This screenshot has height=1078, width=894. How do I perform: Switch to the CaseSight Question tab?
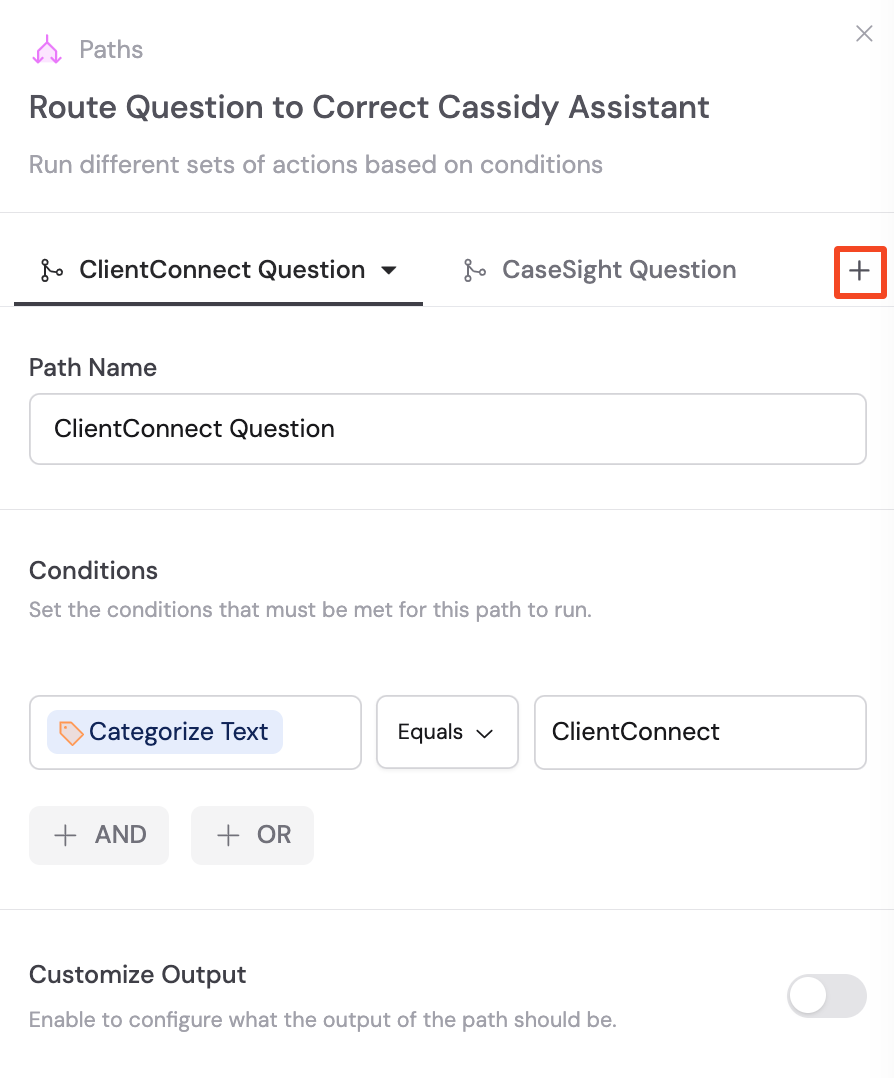pyautogui.click(x=618, y=269)
